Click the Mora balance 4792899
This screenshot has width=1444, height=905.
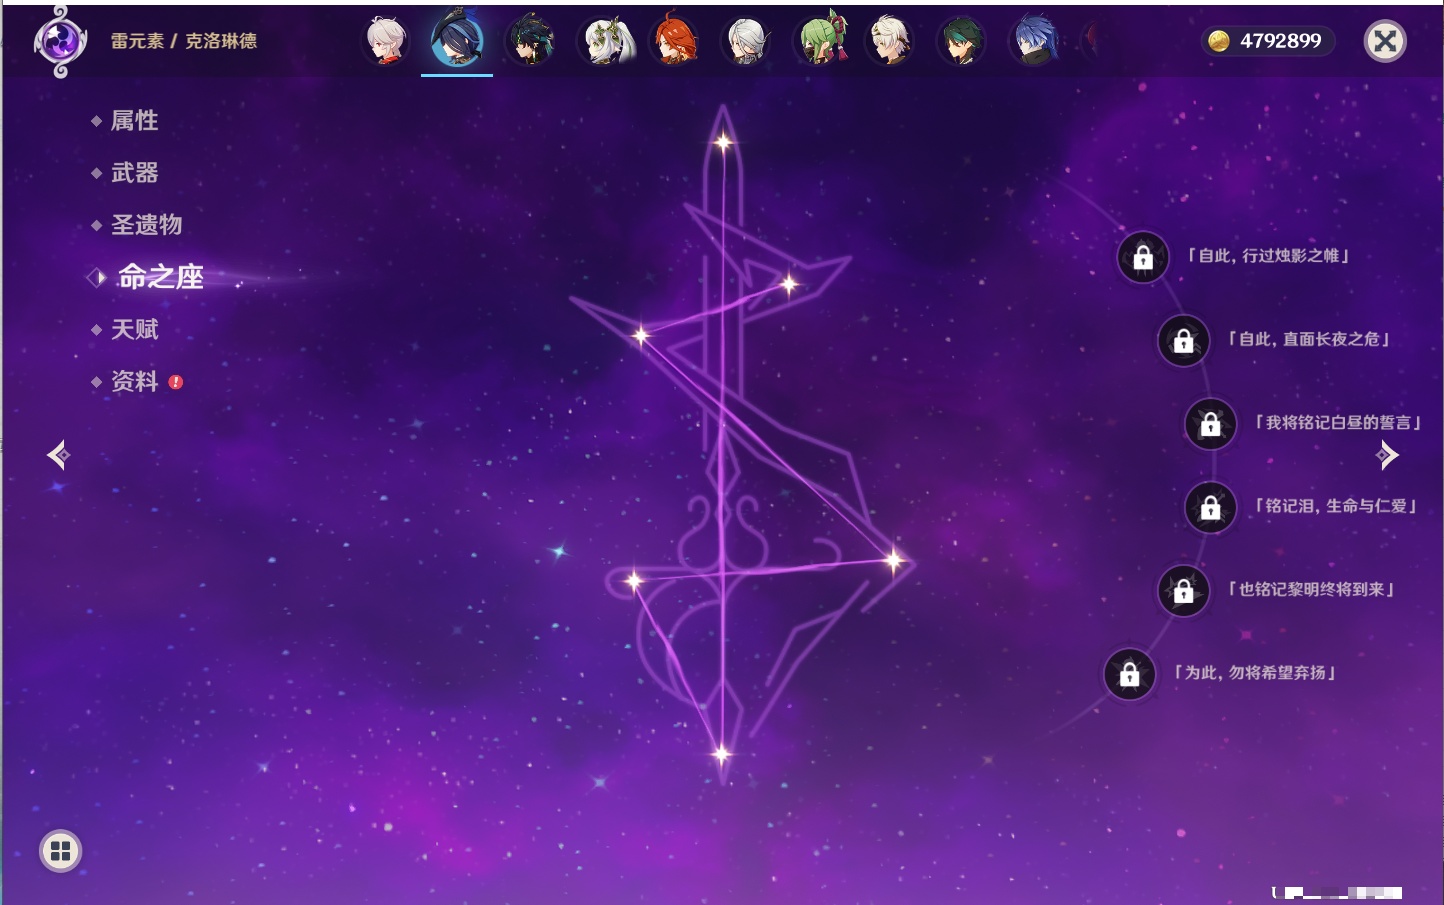click(1281, 41)
